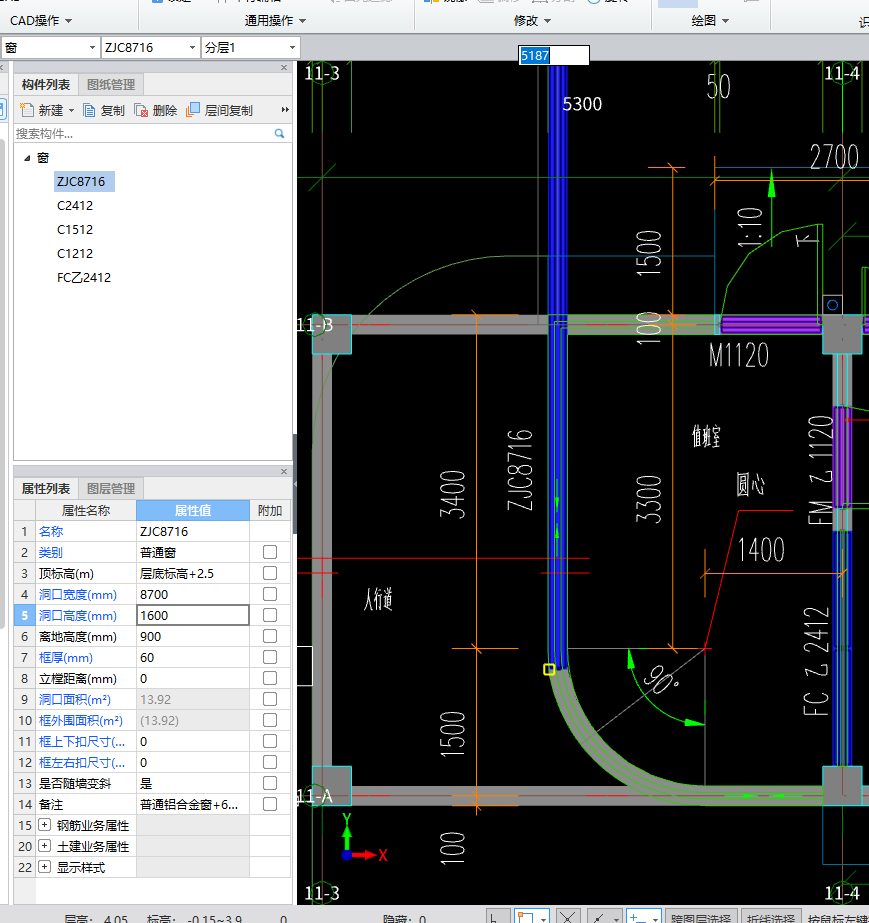Click the search magnifier in component search
The width and height of the screenshot is (869, 923).
280,134
